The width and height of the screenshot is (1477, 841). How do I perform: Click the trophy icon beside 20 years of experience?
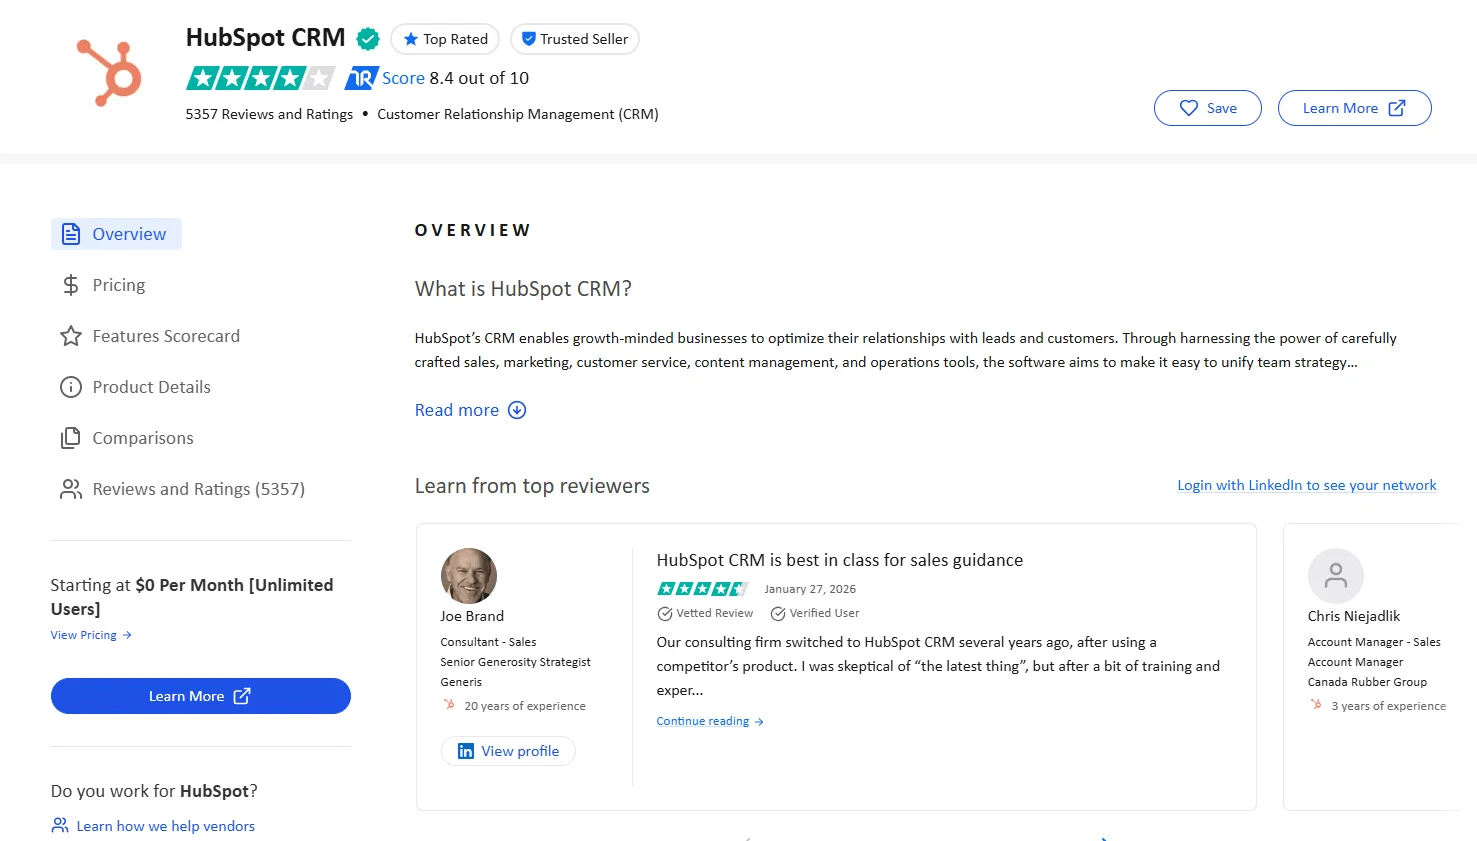click(451, 704)
